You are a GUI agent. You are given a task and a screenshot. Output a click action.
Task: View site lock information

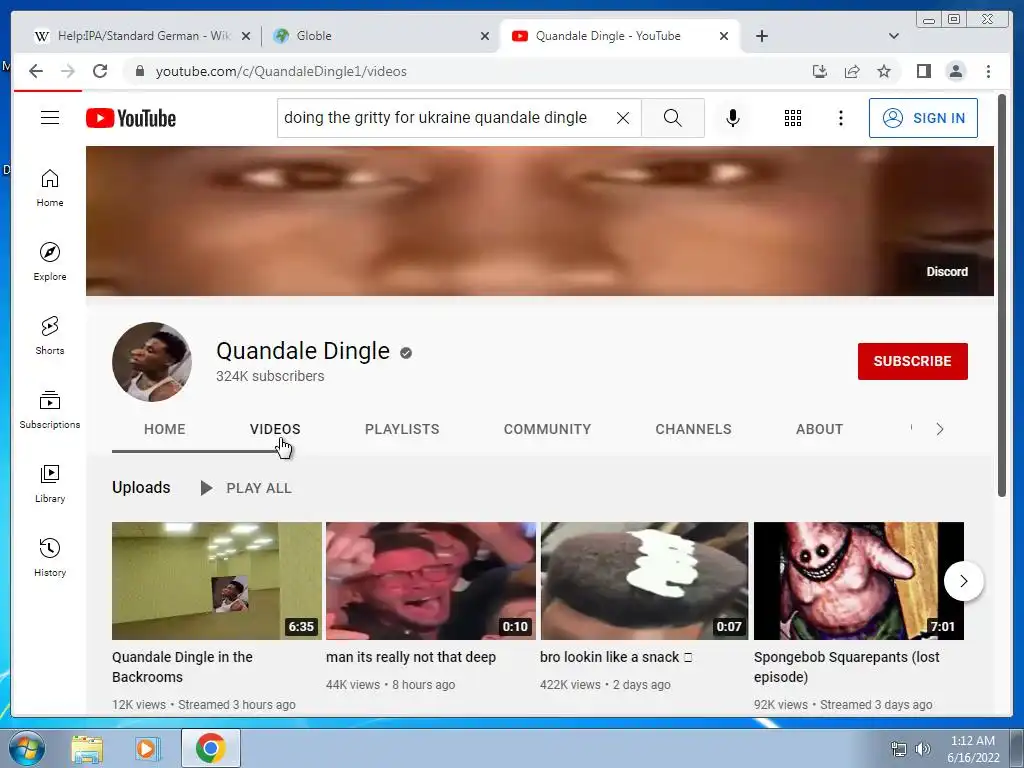pyautogui.click(x=139, y=71)
